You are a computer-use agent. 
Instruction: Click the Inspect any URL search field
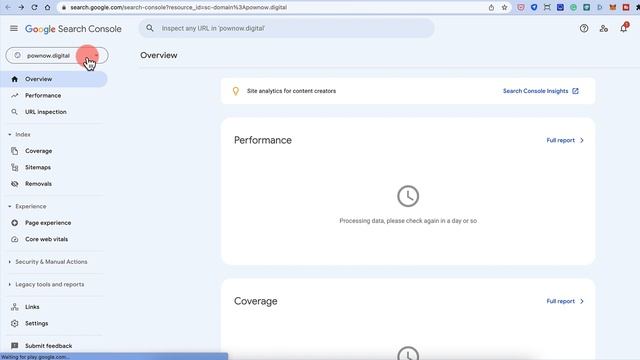tap(287, 28)
